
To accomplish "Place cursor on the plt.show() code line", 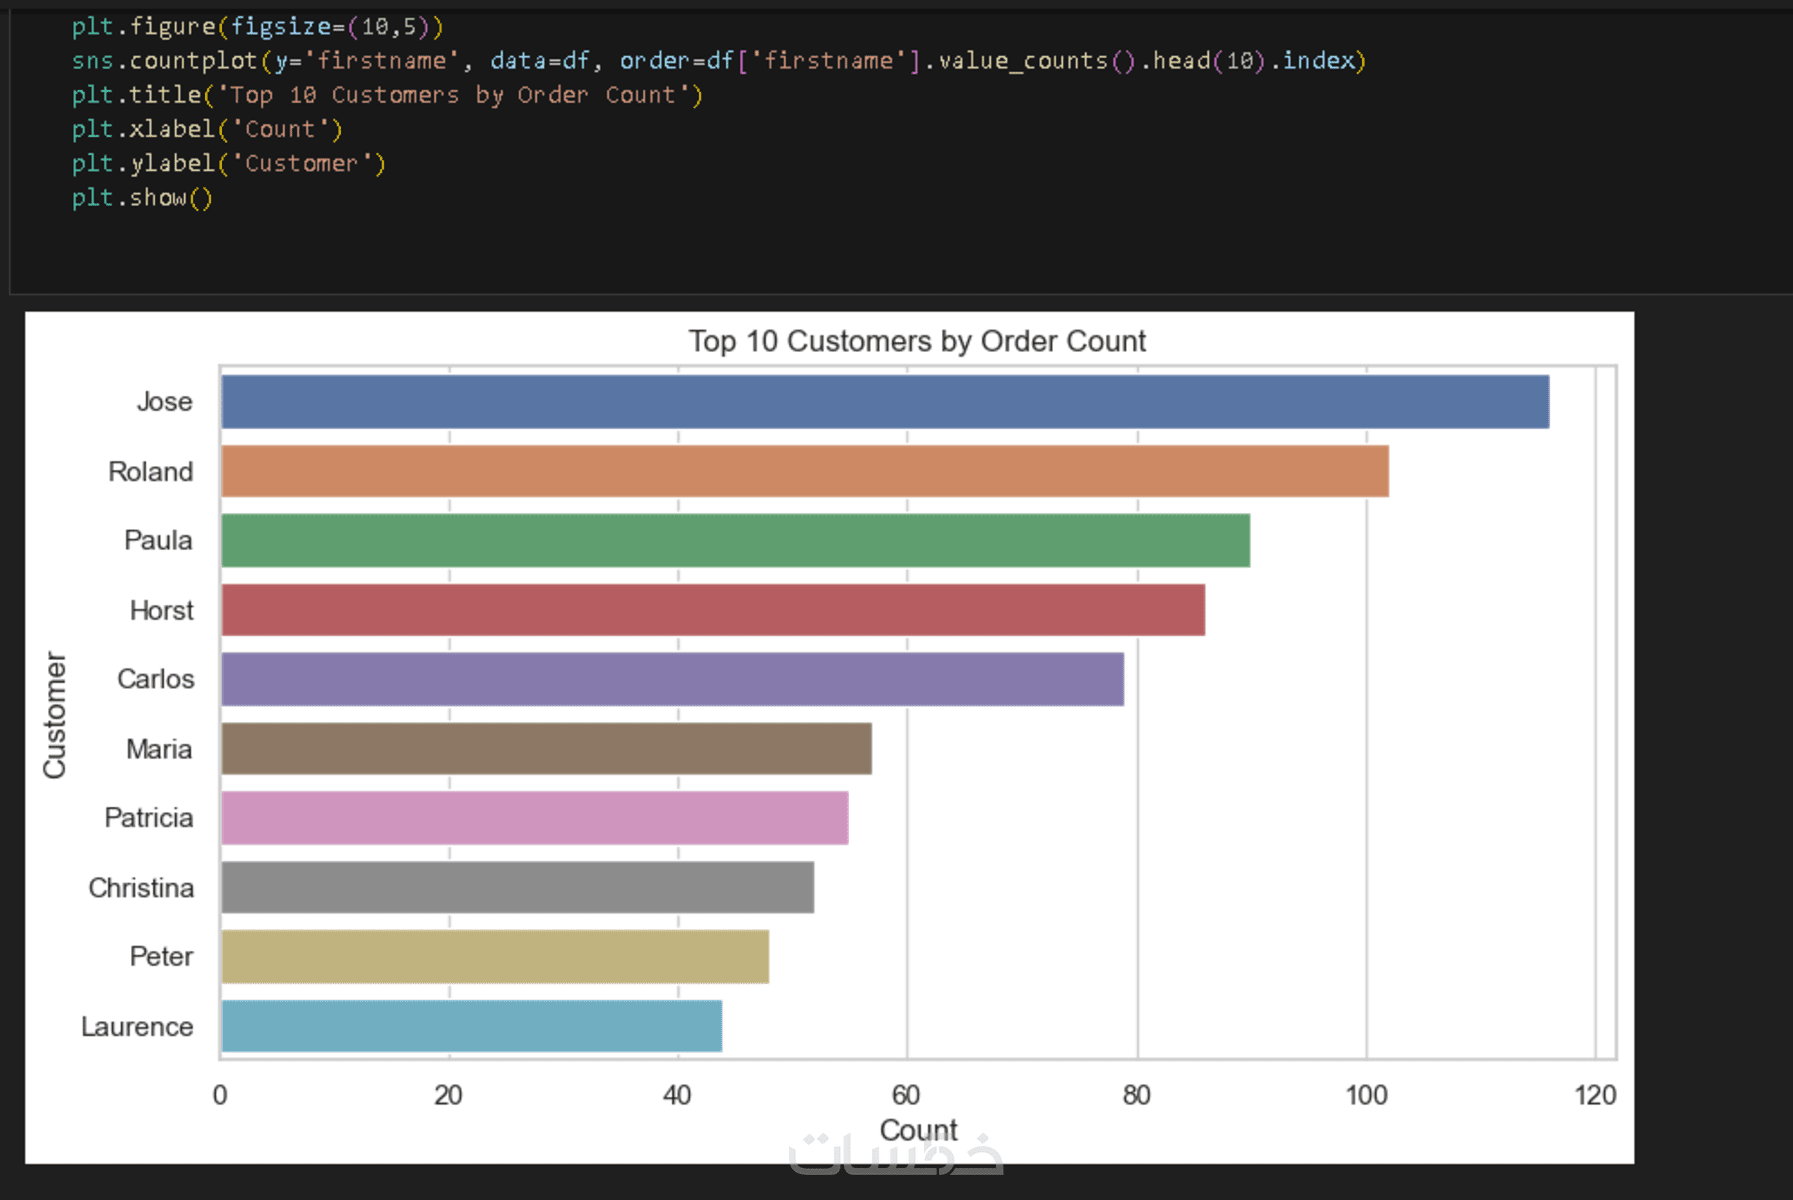I will 142,198.
